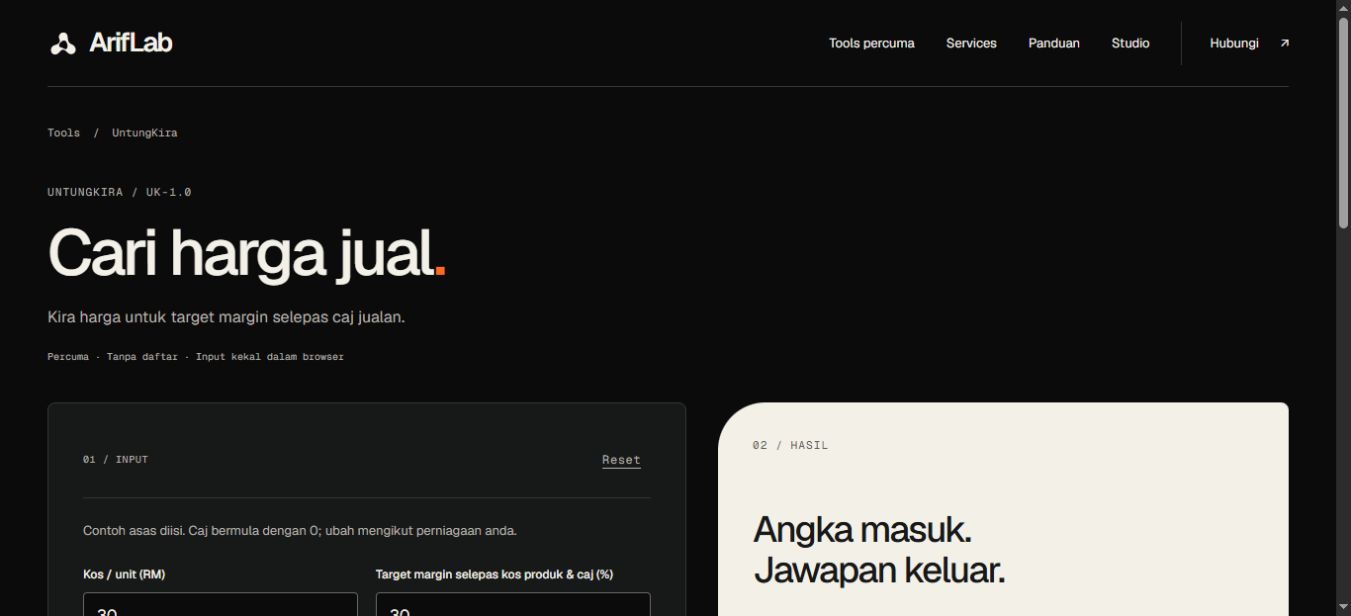Image resolution: width=1351 pixels, height=616 pixels.
Task: Click the UNTUNGKIRA / UK-1.0 version text
Action: pos(119,192)
